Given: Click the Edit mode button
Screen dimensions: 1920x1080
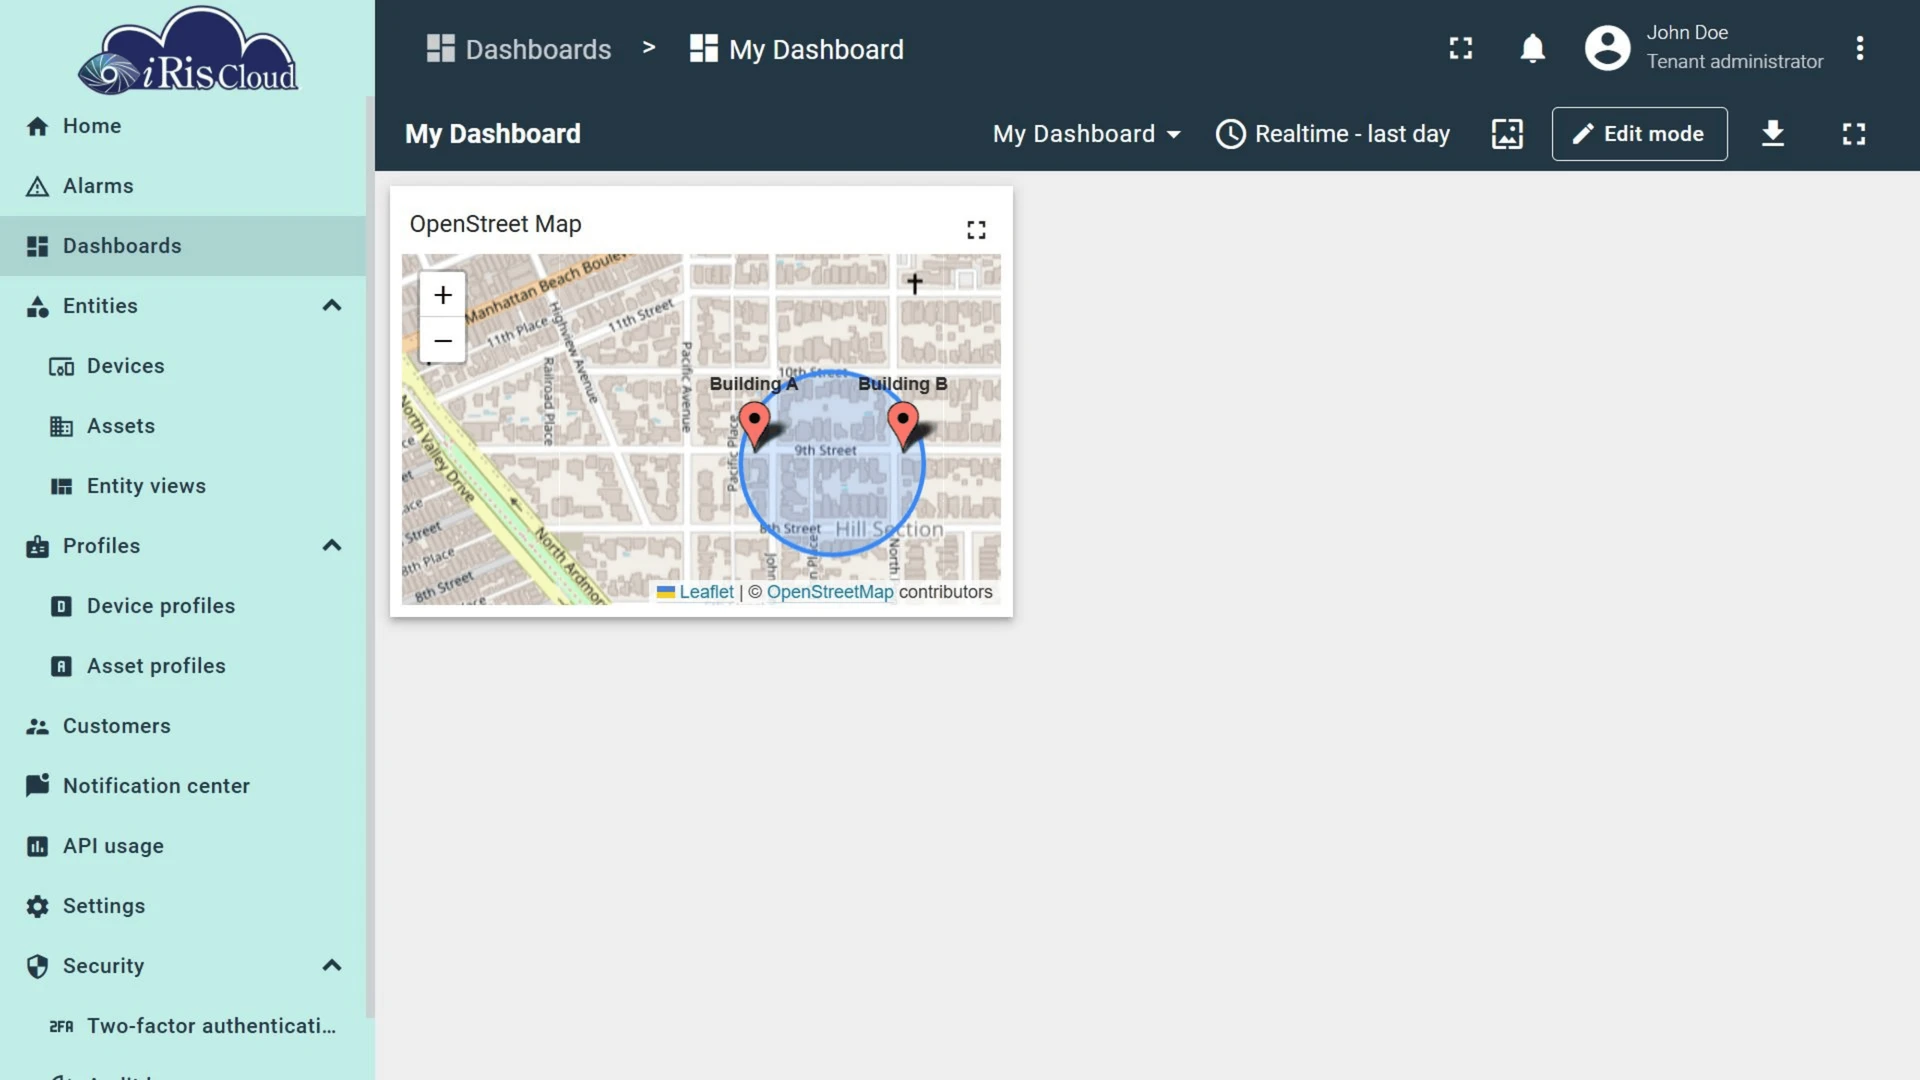Looking at the screenshot, I should [1639, 134].
